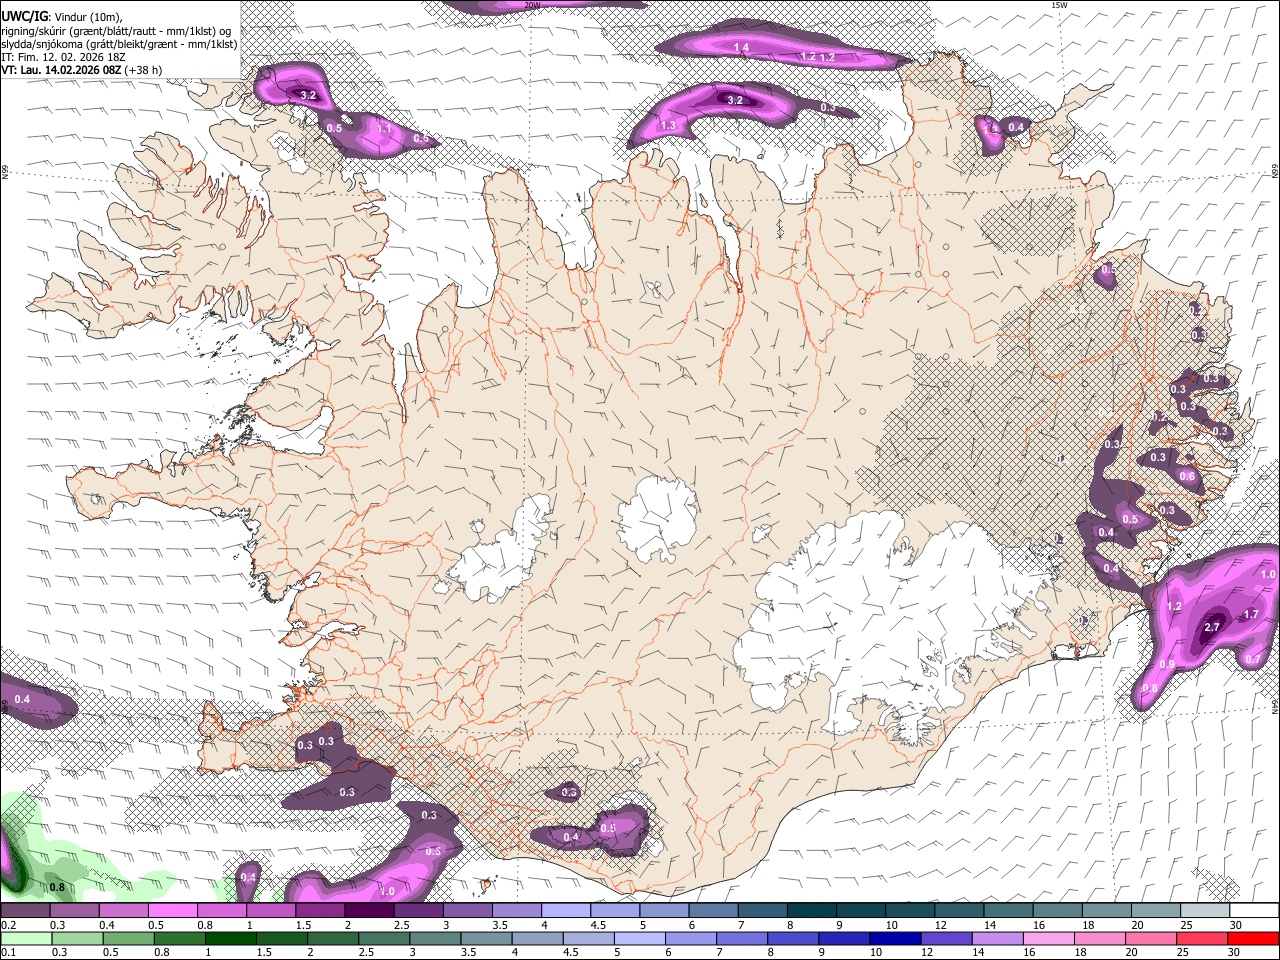This screenshot has height=960, width=1280.
Task: Select the deep blue swatch labeled 10 in bottom row
Action: click(x=896, y=938)
